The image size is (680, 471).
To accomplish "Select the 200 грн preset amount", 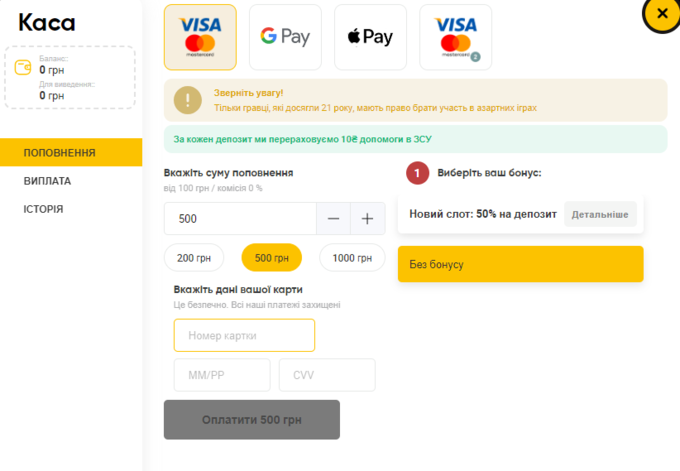I will (193, 258).
